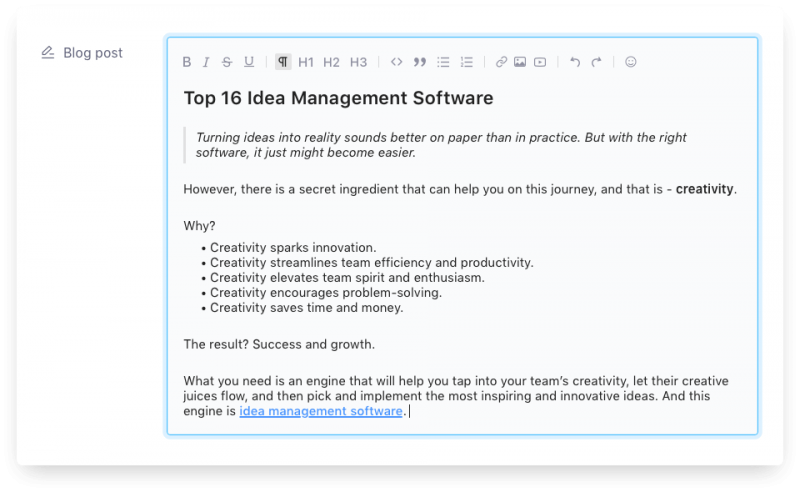Open the emoji picker
The image size is (800, 492).
pyautogui.click(x=630, y=62)
